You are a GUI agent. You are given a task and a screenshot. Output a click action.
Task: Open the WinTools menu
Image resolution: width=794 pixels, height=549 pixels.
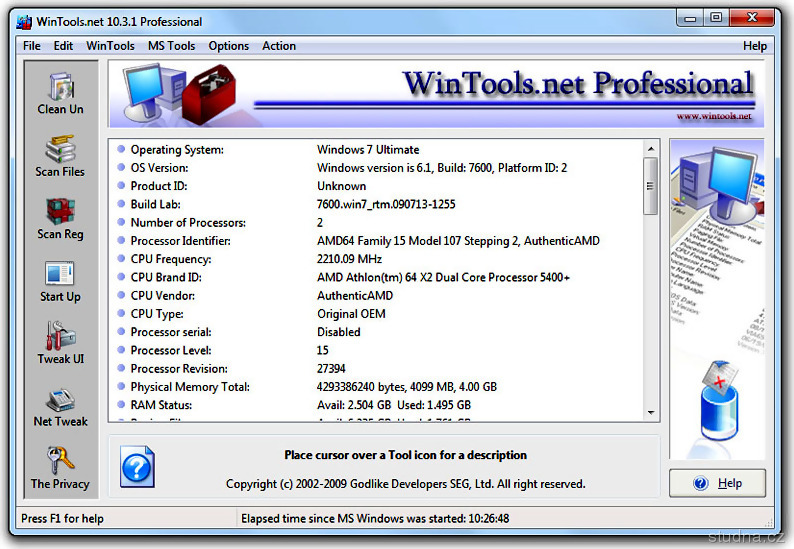[110, 46]
